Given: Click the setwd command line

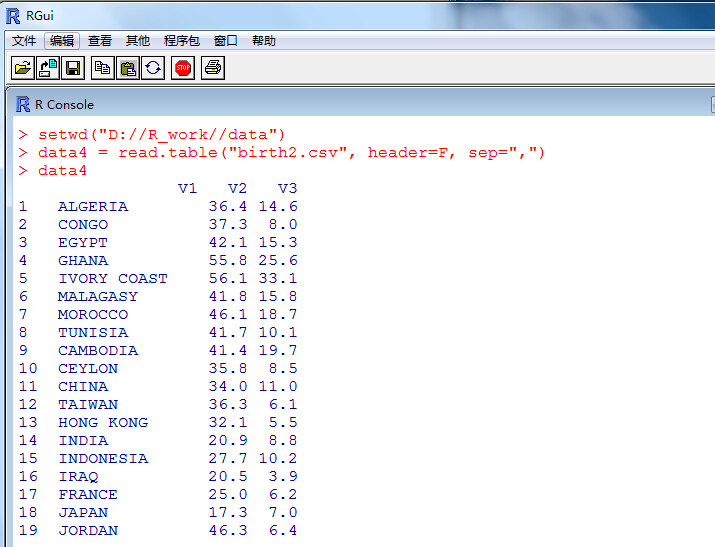Looking at the screenshot, I should [161, 134].
